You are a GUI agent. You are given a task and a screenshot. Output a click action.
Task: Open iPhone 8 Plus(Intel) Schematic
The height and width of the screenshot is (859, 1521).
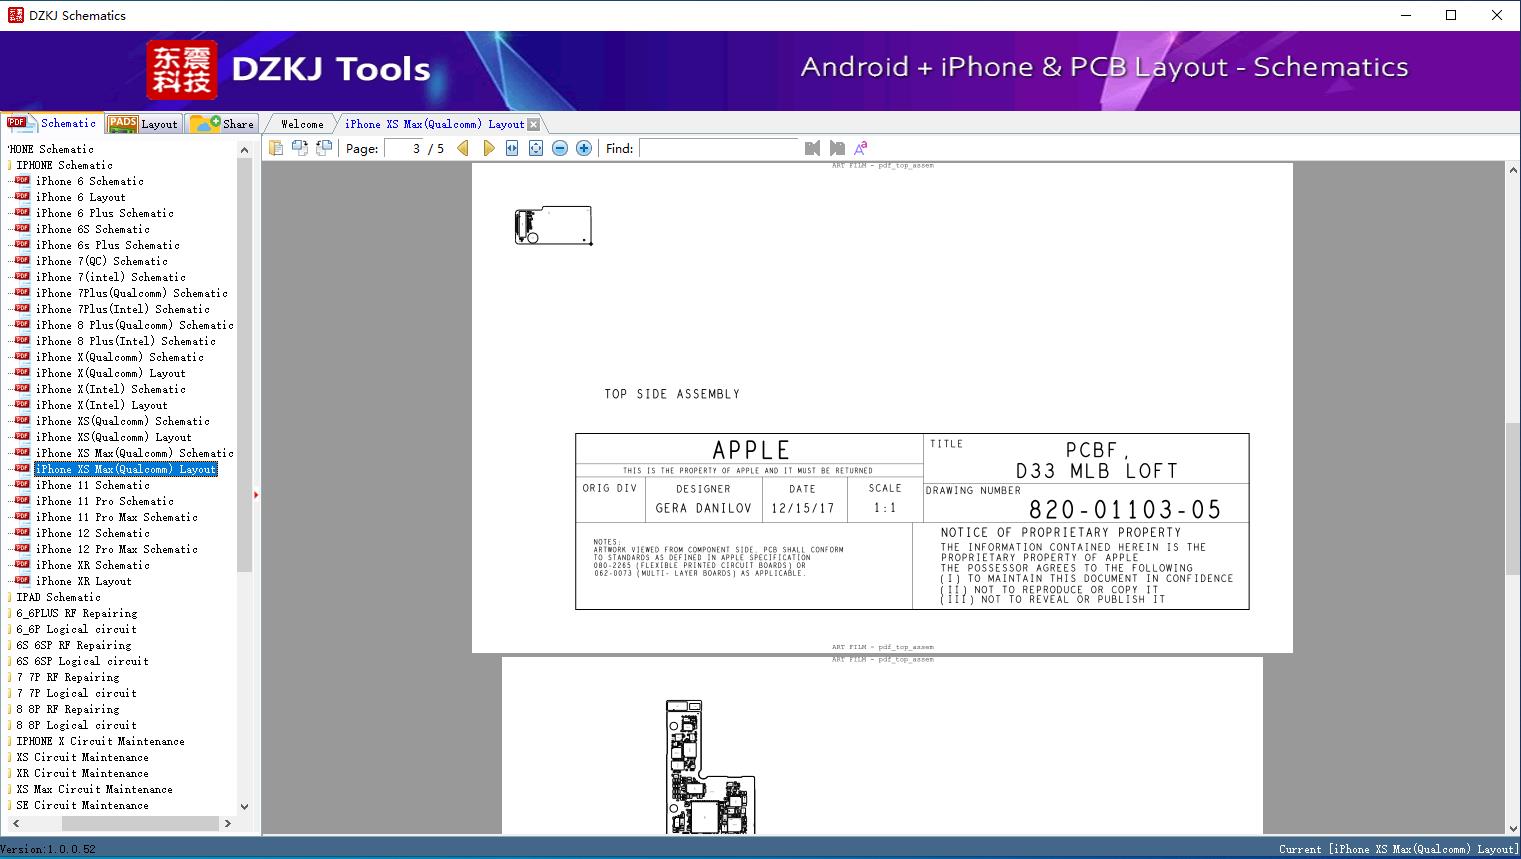click(x=126, y=341)
